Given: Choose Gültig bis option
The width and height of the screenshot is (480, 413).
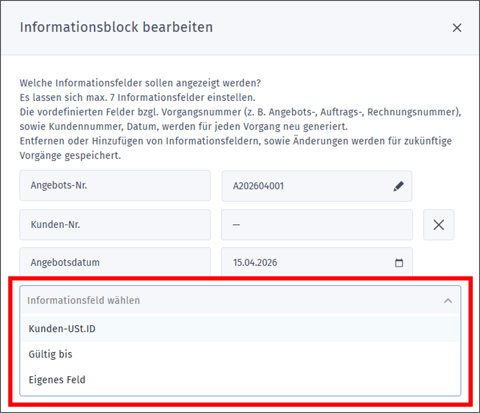Looking at the screenshot, I should click(x=240, y=354).
